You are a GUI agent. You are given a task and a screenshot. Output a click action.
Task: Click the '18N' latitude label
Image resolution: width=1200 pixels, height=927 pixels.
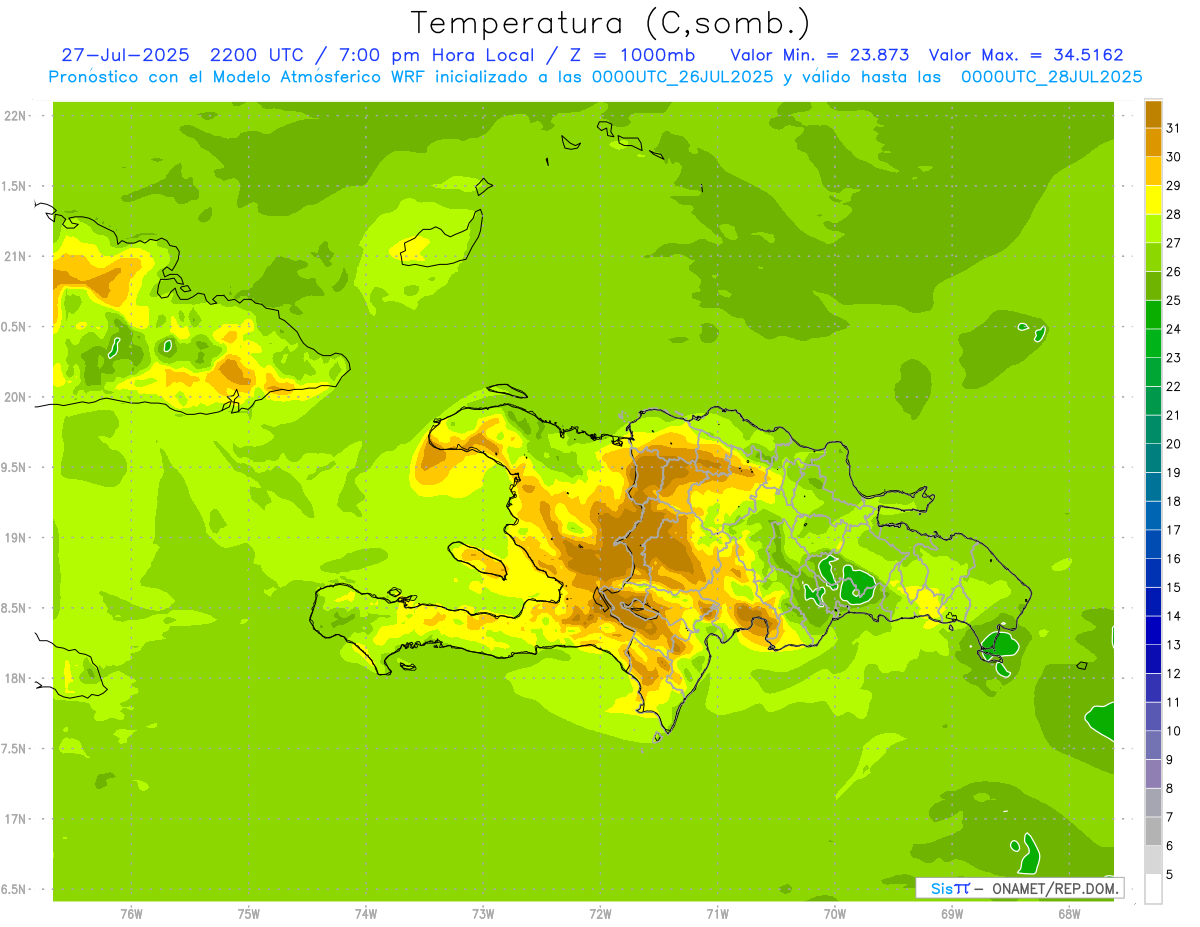click(17, 678)
